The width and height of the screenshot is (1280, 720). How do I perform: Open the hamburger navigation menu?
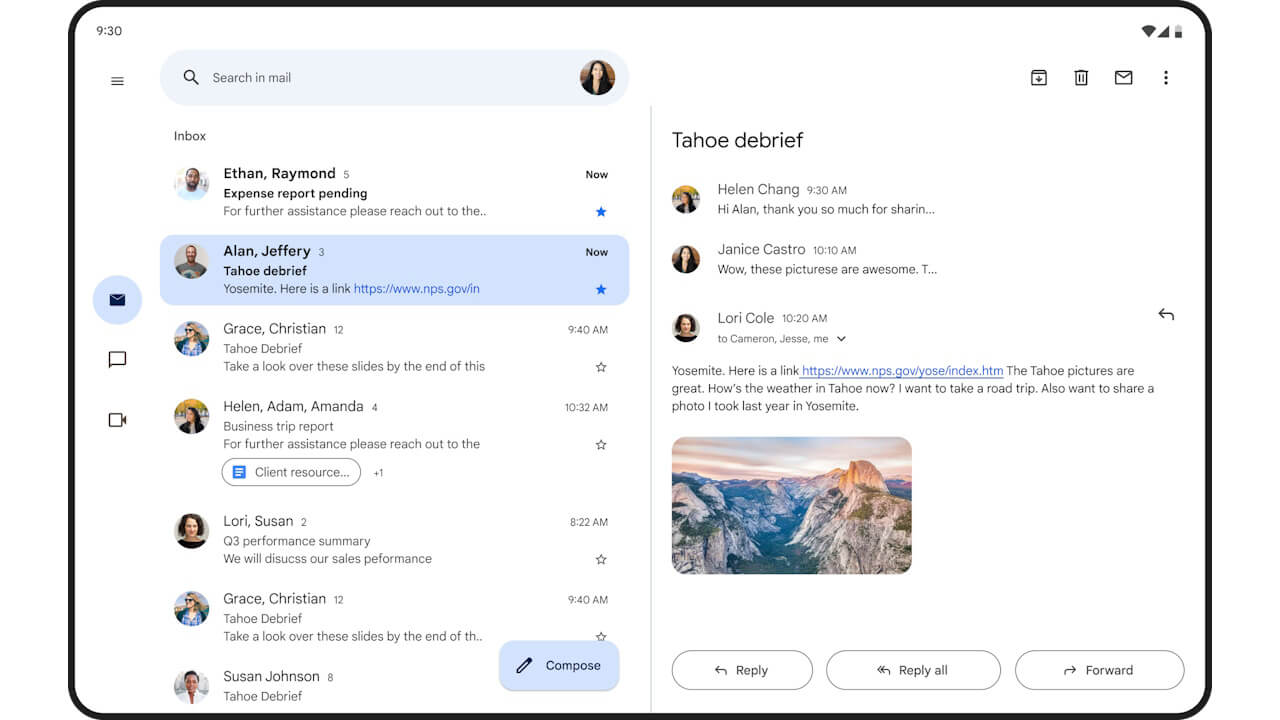tap(117, 81)
